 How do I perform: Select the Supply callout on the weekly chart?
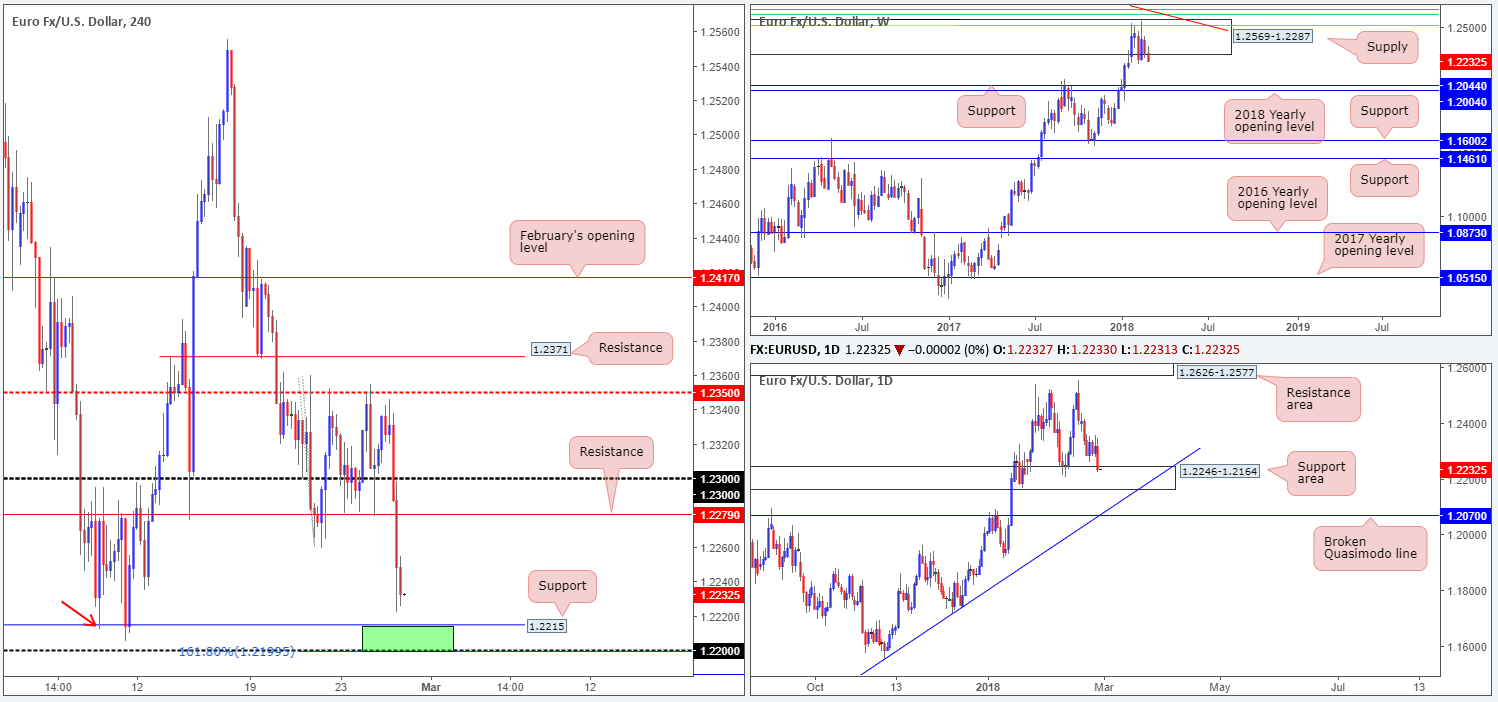pos(1386,46)
